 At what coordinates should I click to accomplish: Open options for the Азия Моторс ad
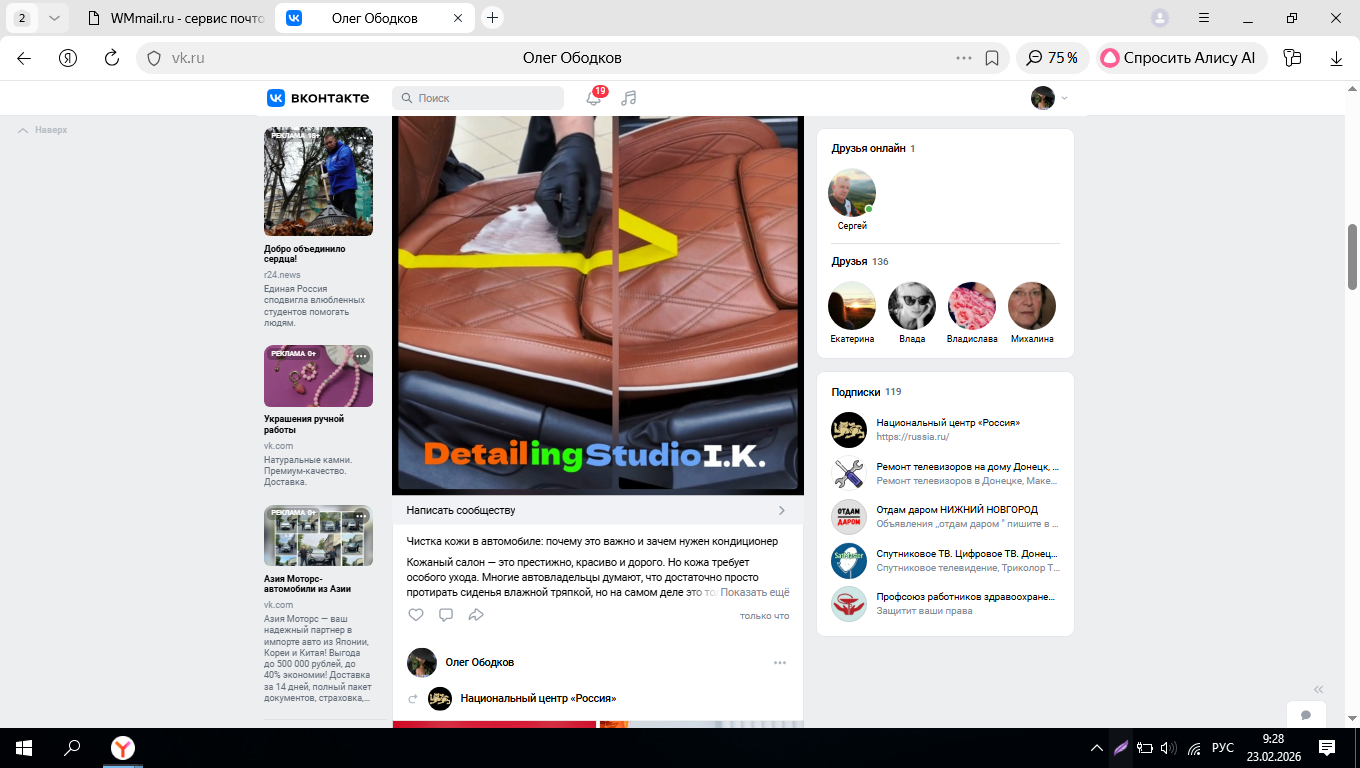click(361, 516)
